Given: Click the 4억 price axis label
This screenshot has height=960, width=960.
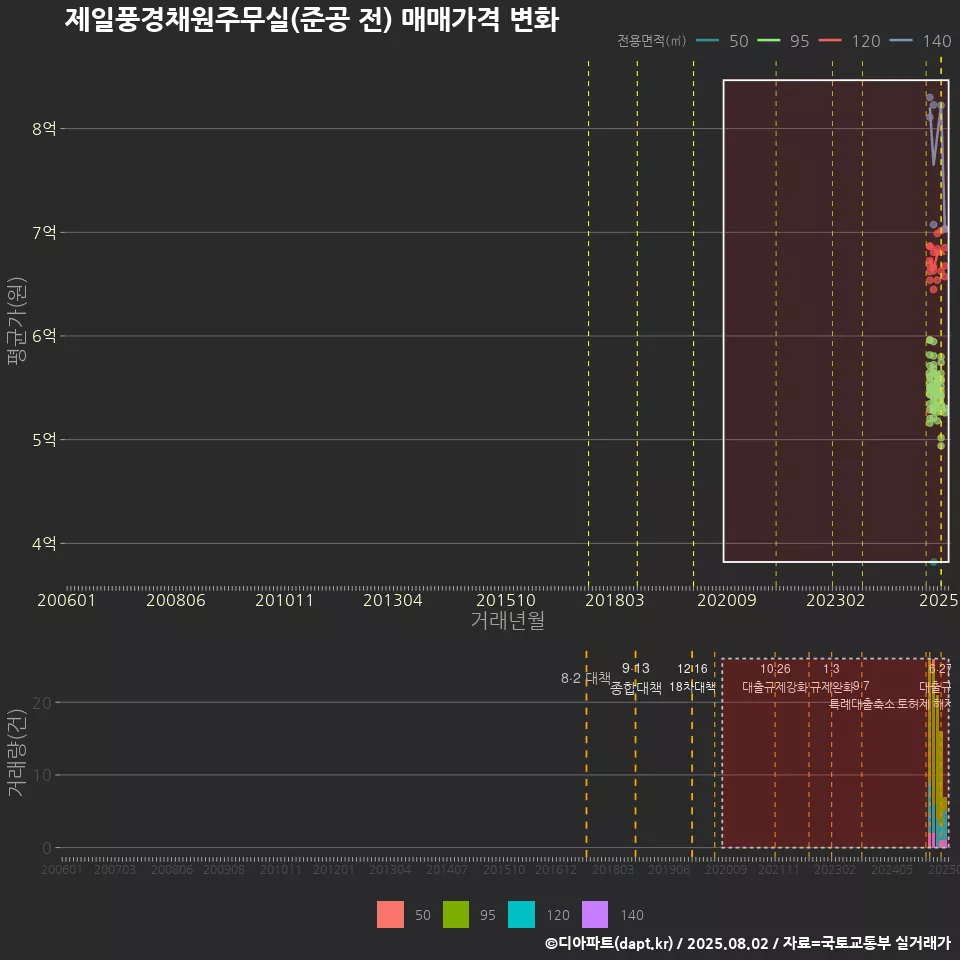Looking at the screenshot, I should pos(44,544).
